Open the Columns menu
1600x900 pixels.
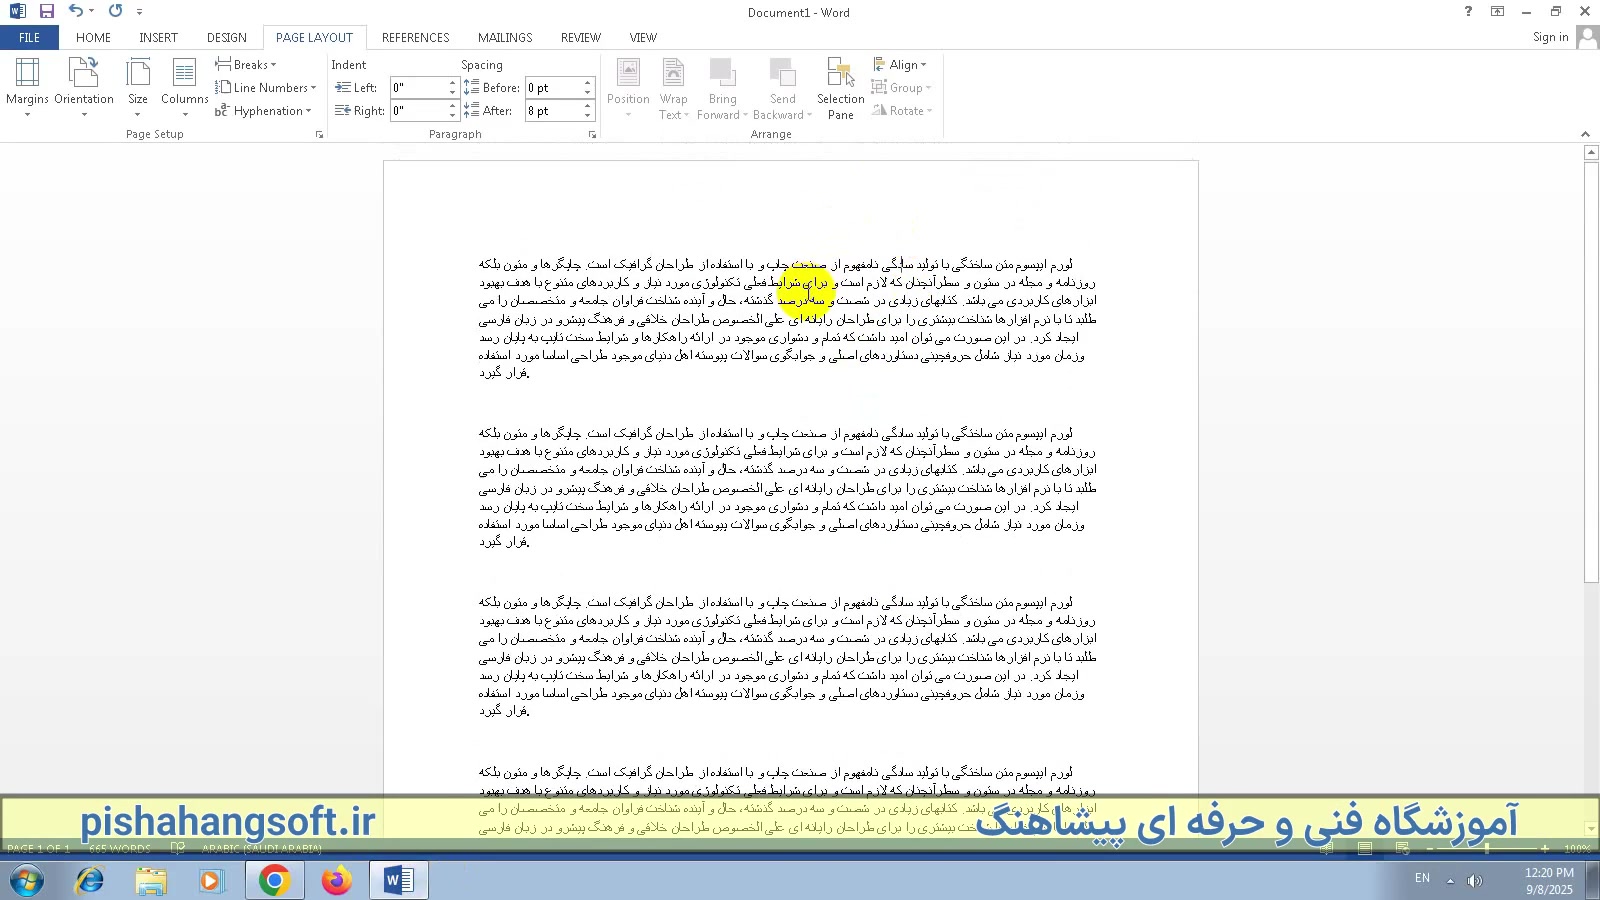click(x=185, y=88)
